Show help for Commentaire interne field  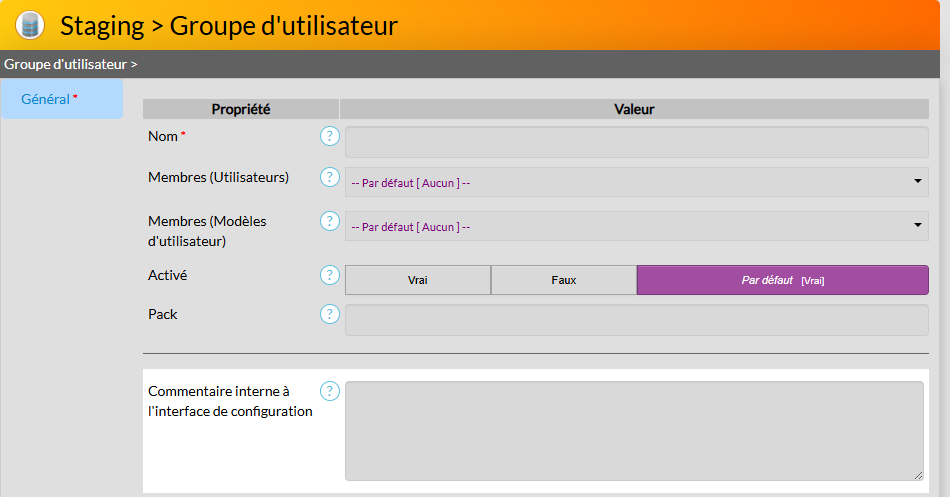[x=330, y=391]
